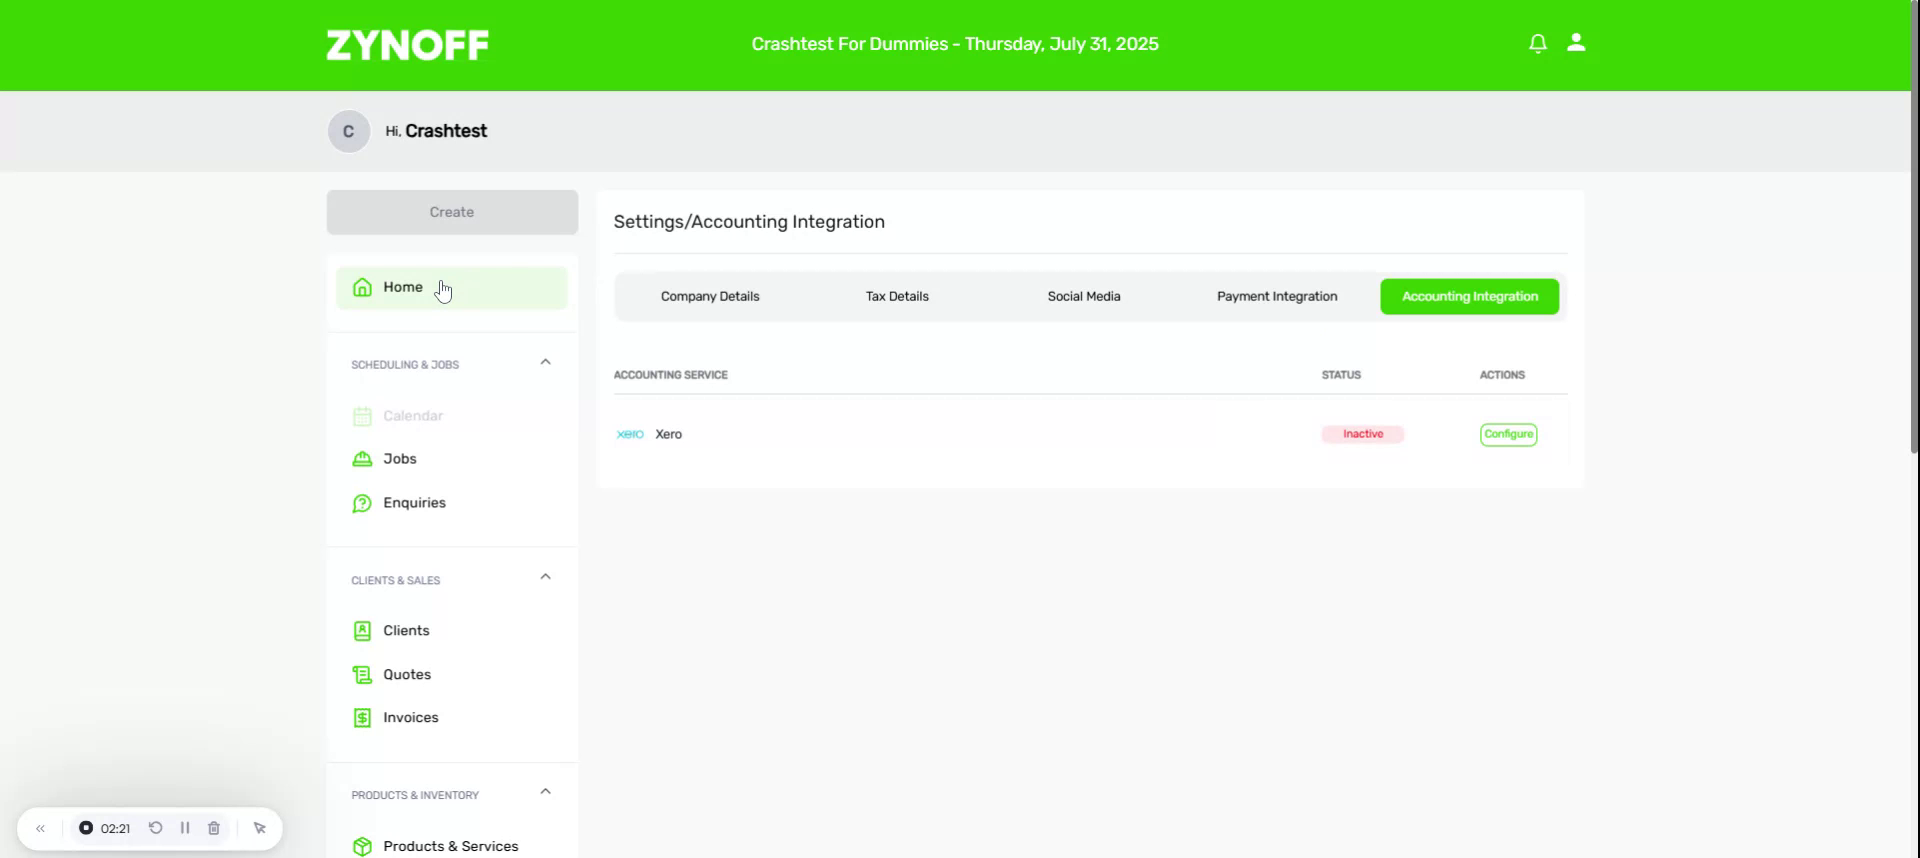This screenshot has width=1920, height=858.
Task: Open the user profile icon menu
Action: pyautogui.click(x=1576, y=43)
